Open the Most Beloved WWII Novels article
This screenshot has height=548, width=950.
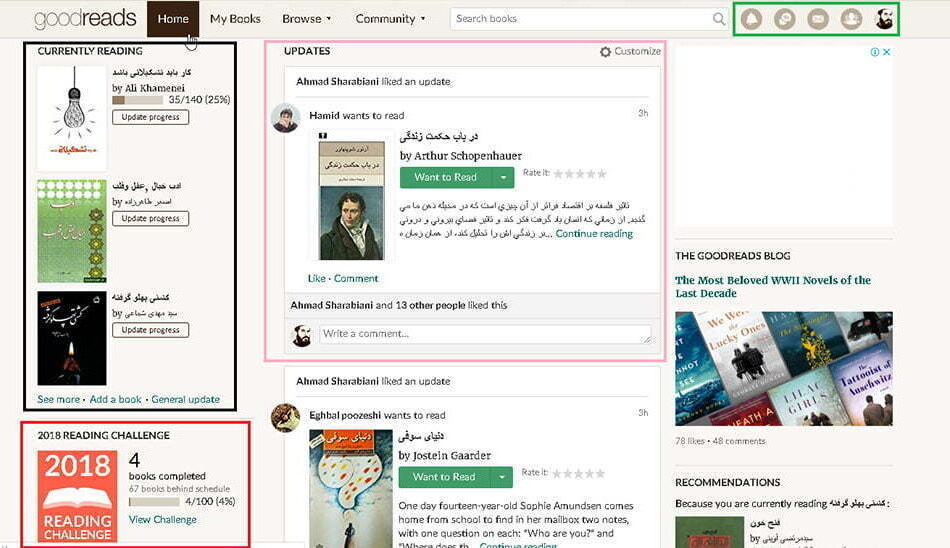point(772,286)
